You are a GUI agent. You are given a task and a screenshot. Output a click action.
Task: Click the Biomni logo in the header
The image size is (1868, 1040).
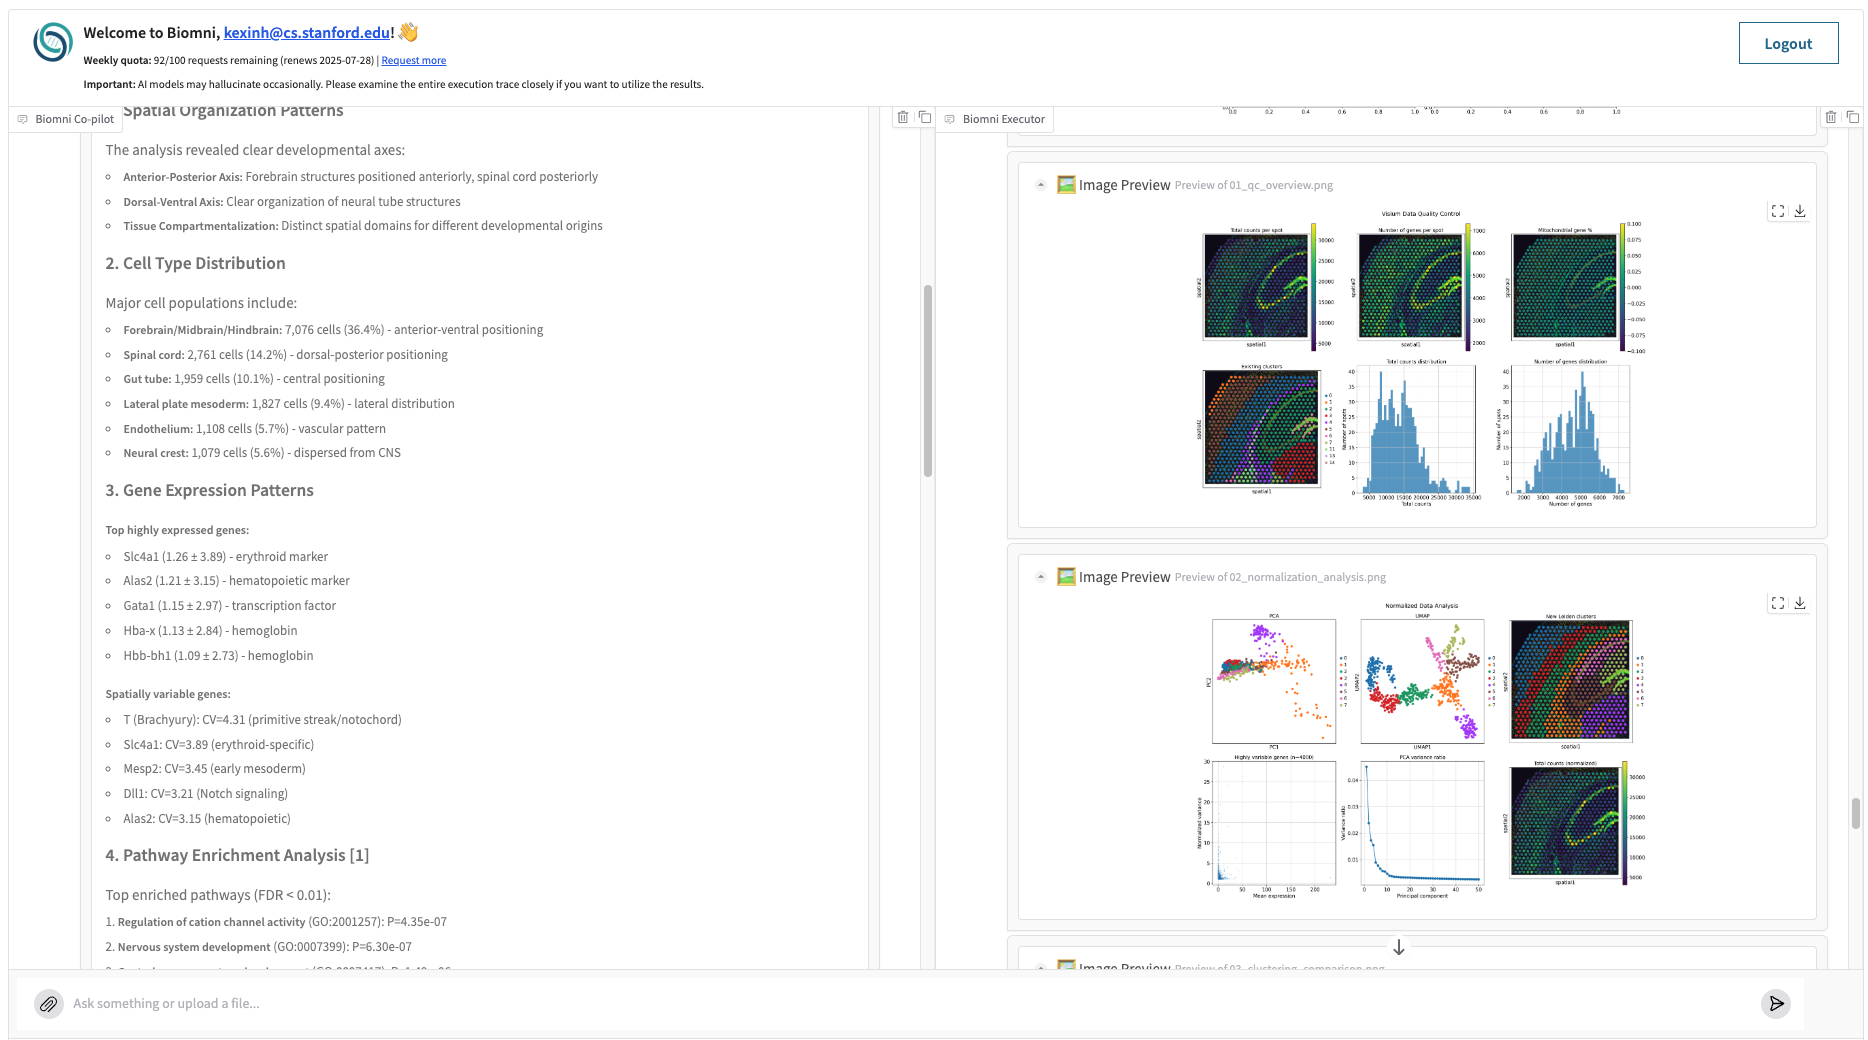pyautogui.click(x=52, y=42)
